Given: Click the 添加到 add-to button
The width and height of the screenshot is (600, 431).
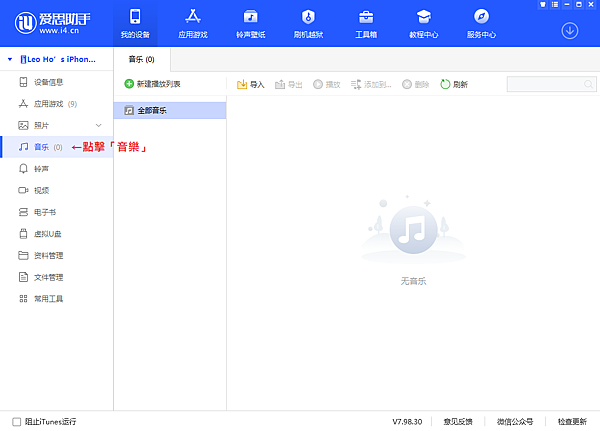Looking at the screenshot, I should click(371, 84).
